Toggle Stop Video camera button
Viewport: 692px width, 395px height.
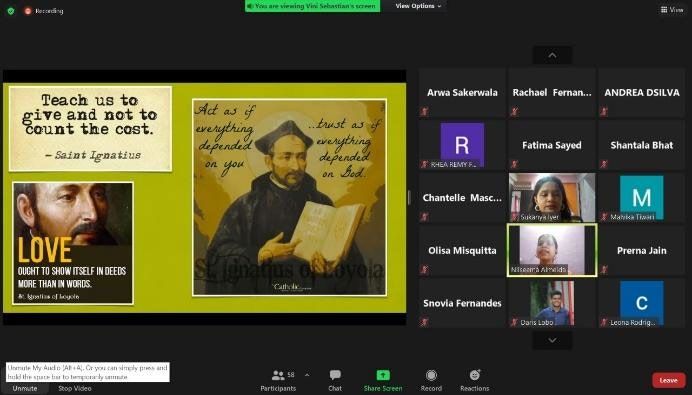pos(75,388)
